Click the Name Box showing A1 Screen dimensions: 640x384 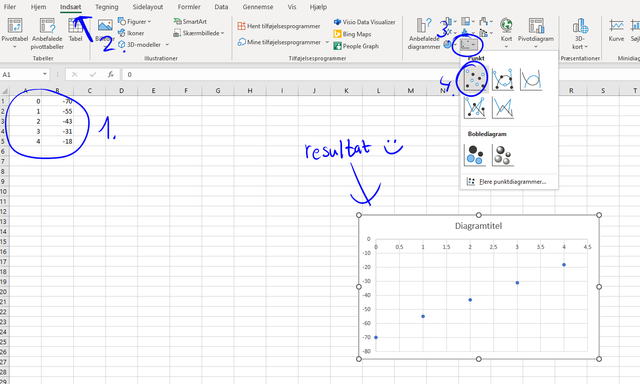pos(20,74)
